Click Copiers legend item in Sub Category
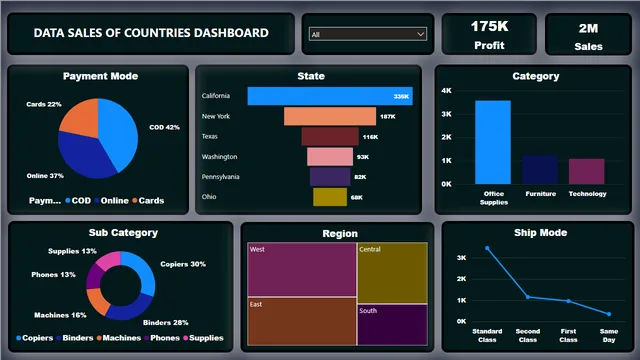This screenshot has width=640, height=360. 35,338
